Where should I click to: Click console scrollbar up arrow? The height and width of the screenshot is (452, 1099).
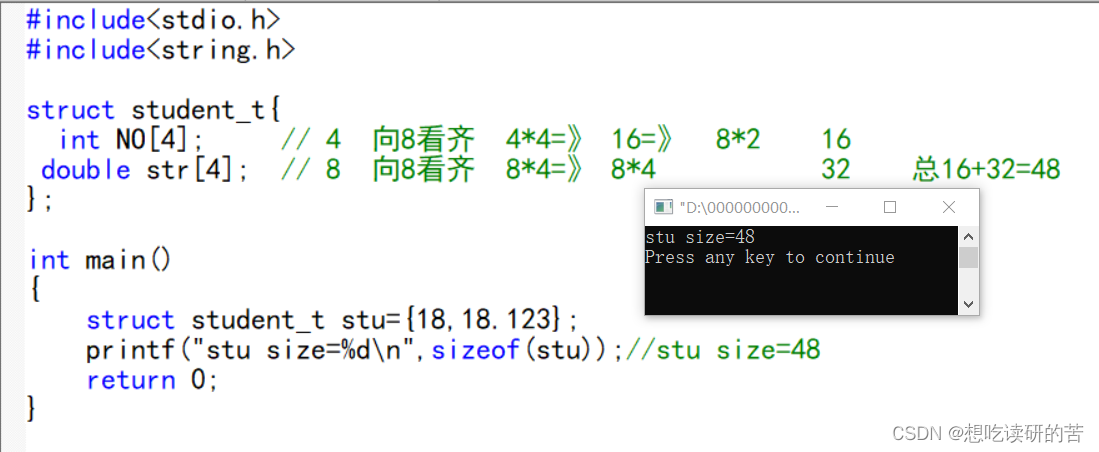click(x=968, y=237)
